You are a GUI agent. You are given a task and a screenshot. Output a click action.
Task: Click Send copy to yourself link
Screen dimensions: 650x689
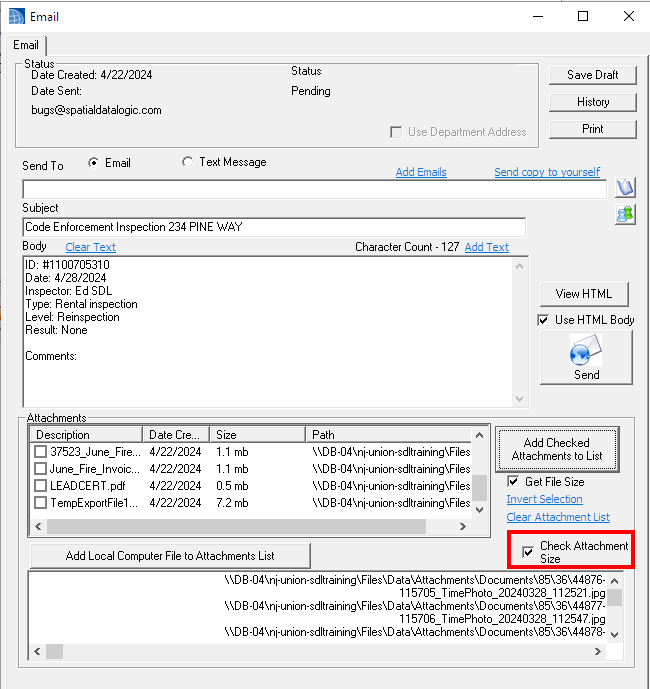click(x=547, y=172)
